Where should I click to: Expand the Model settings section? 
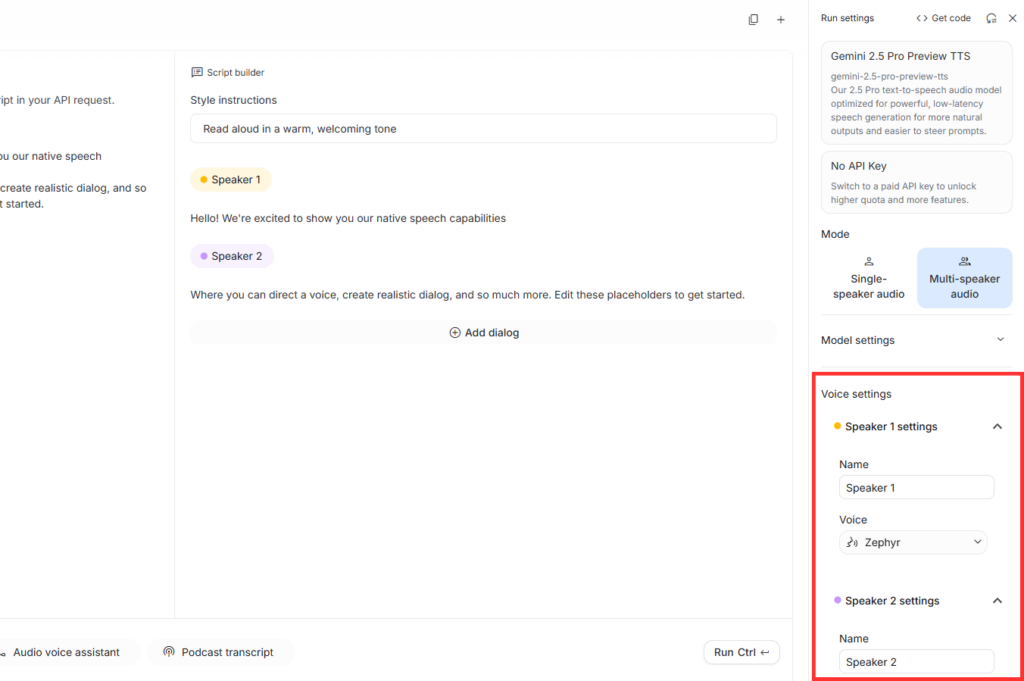(x=1000, y=340)
